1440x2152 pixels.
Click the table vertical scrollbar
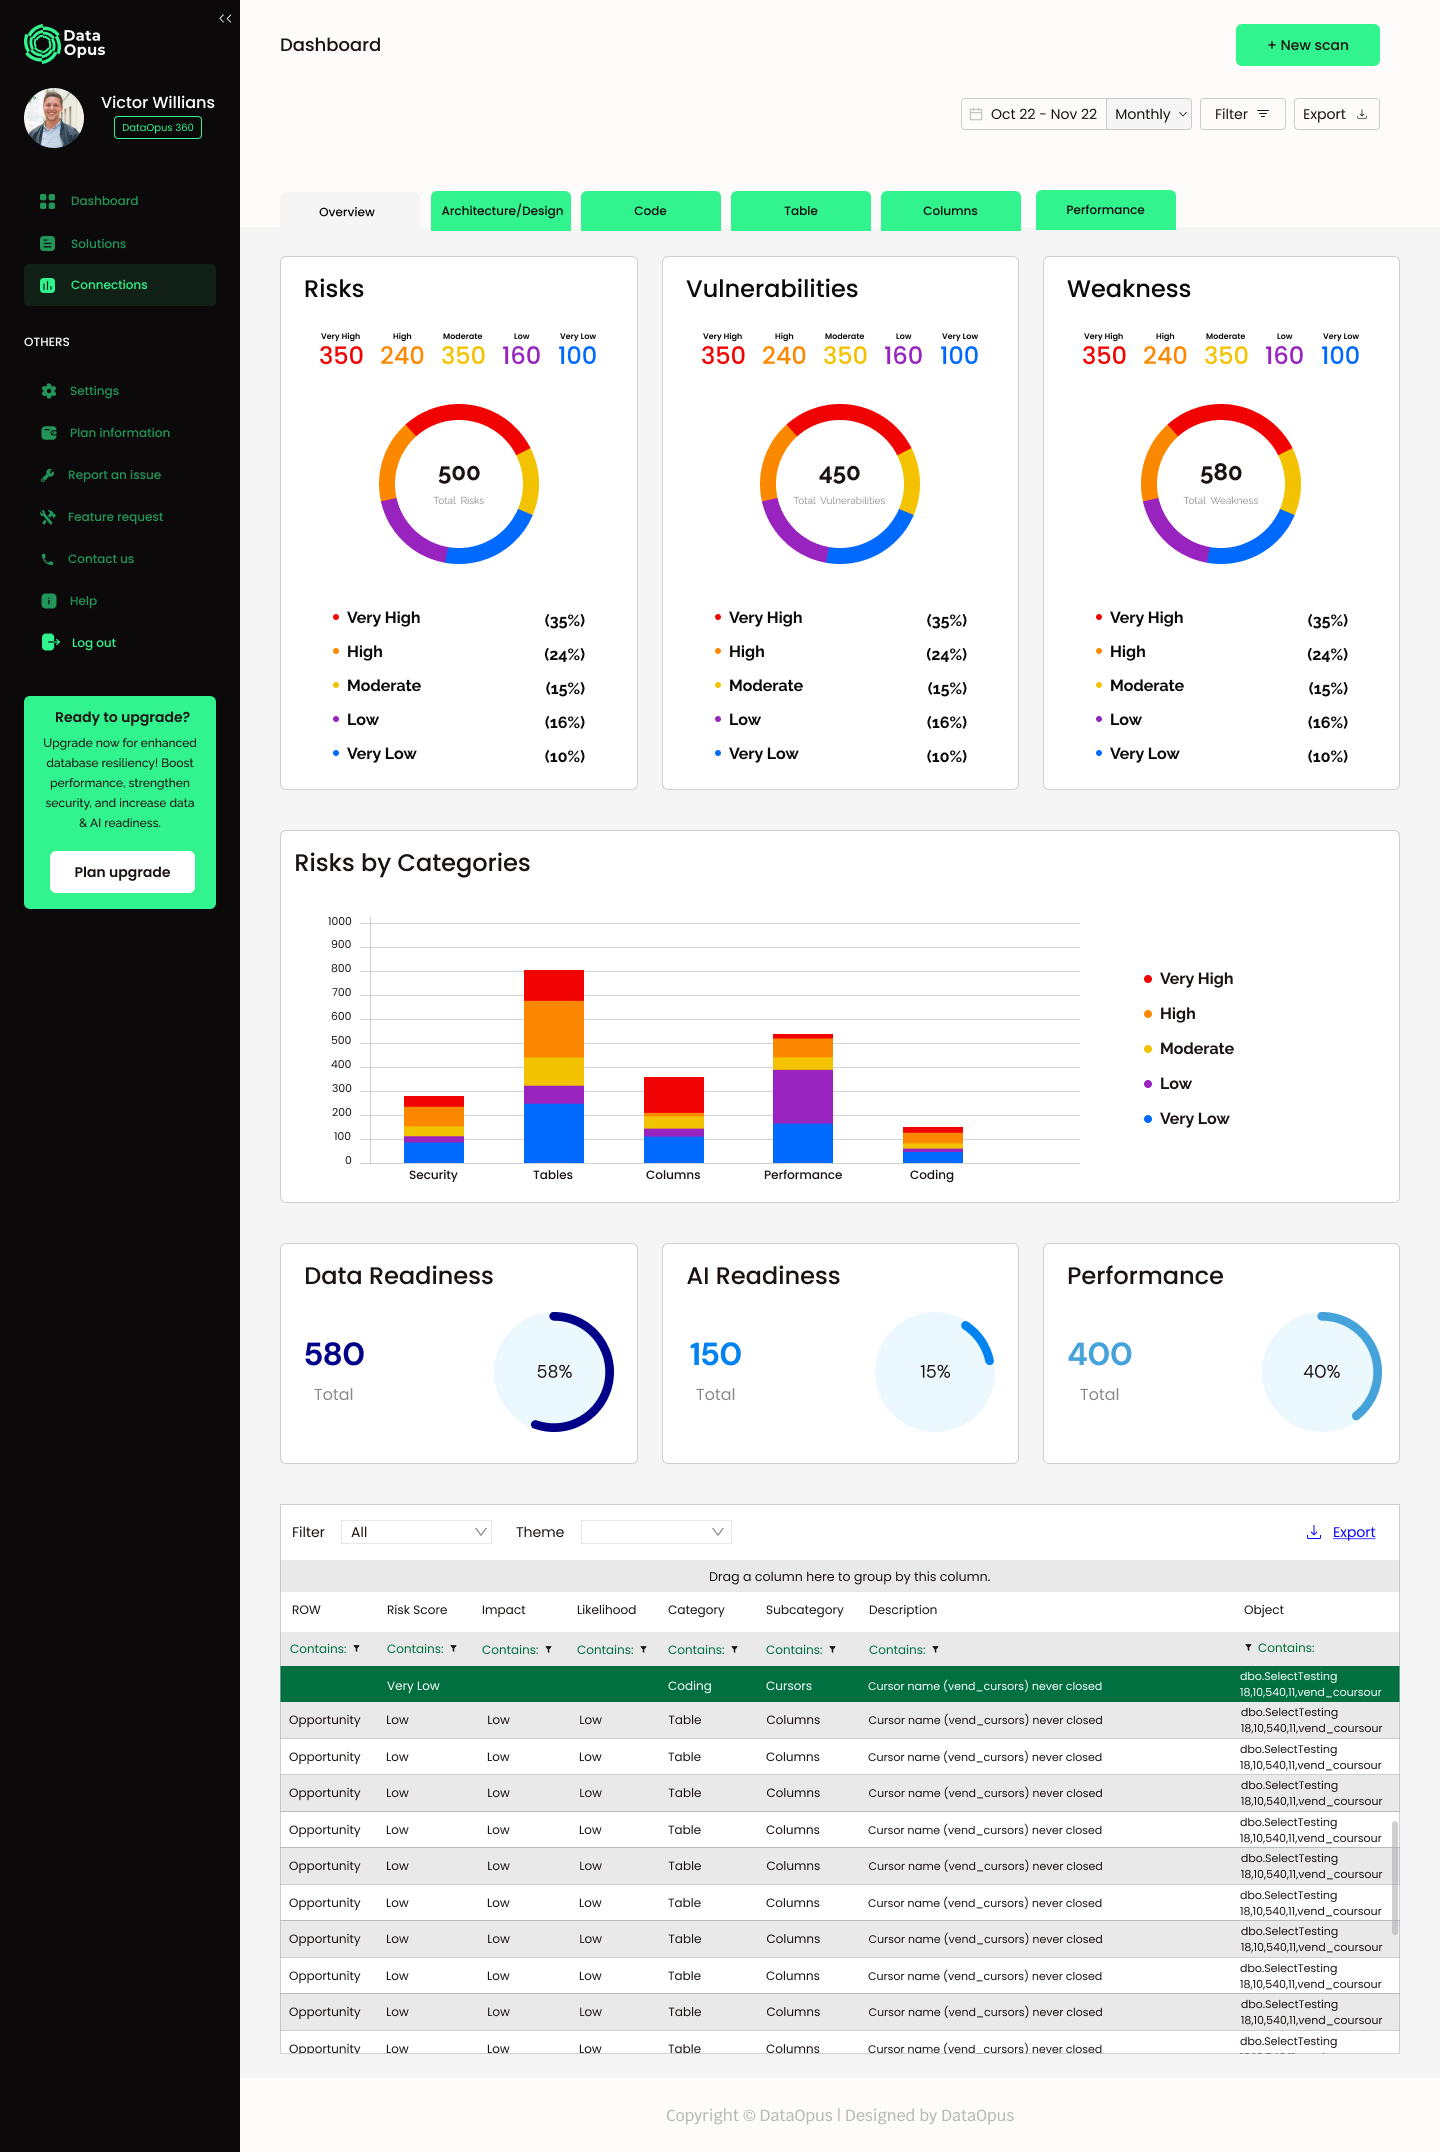[x=1395, y=1878]
